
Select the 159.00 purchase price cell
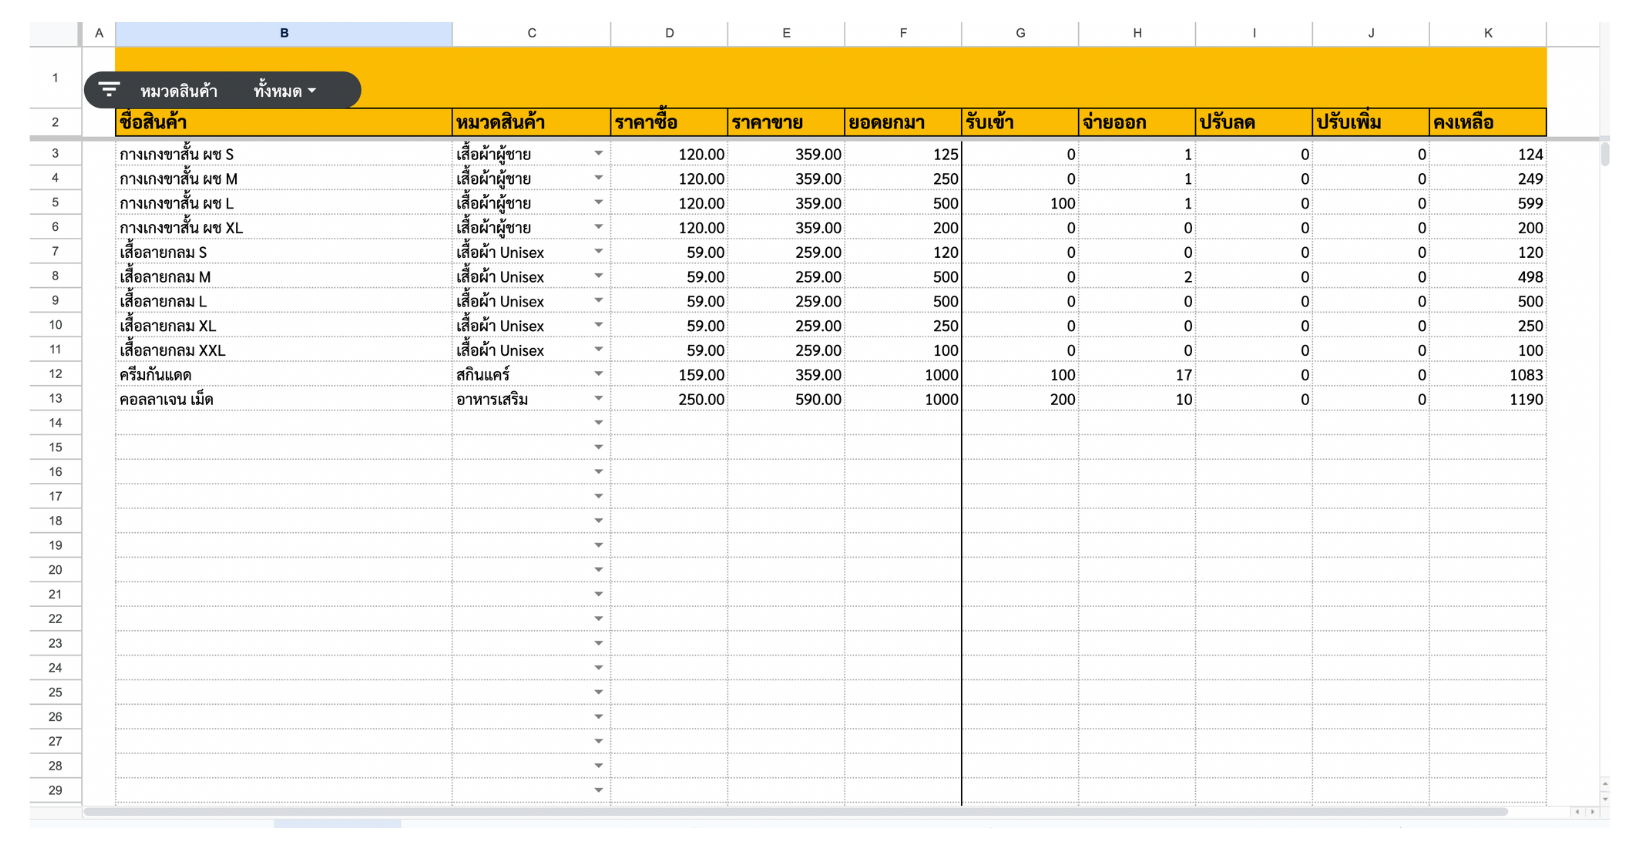[669, 374]
